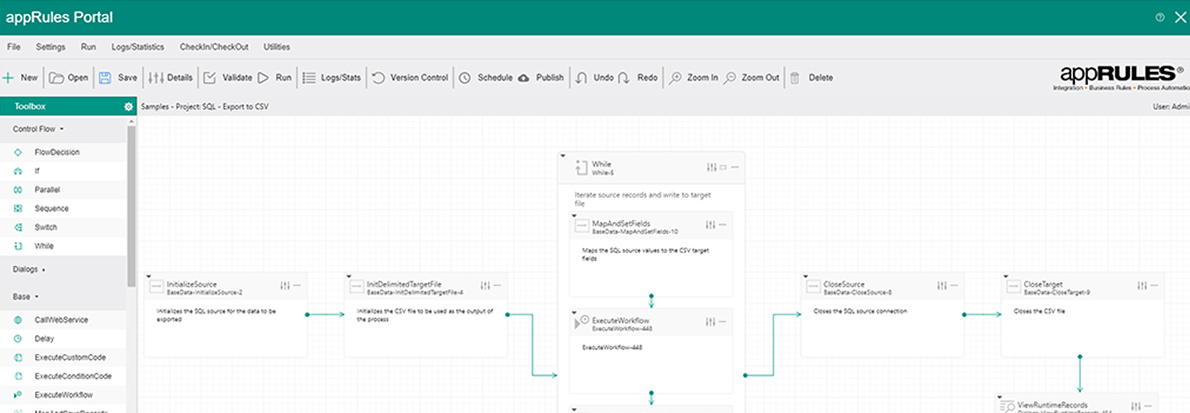
Task: Minimize the CloseTarget node with dash button
Action: pyautogui.click(x=1154, y=285)
